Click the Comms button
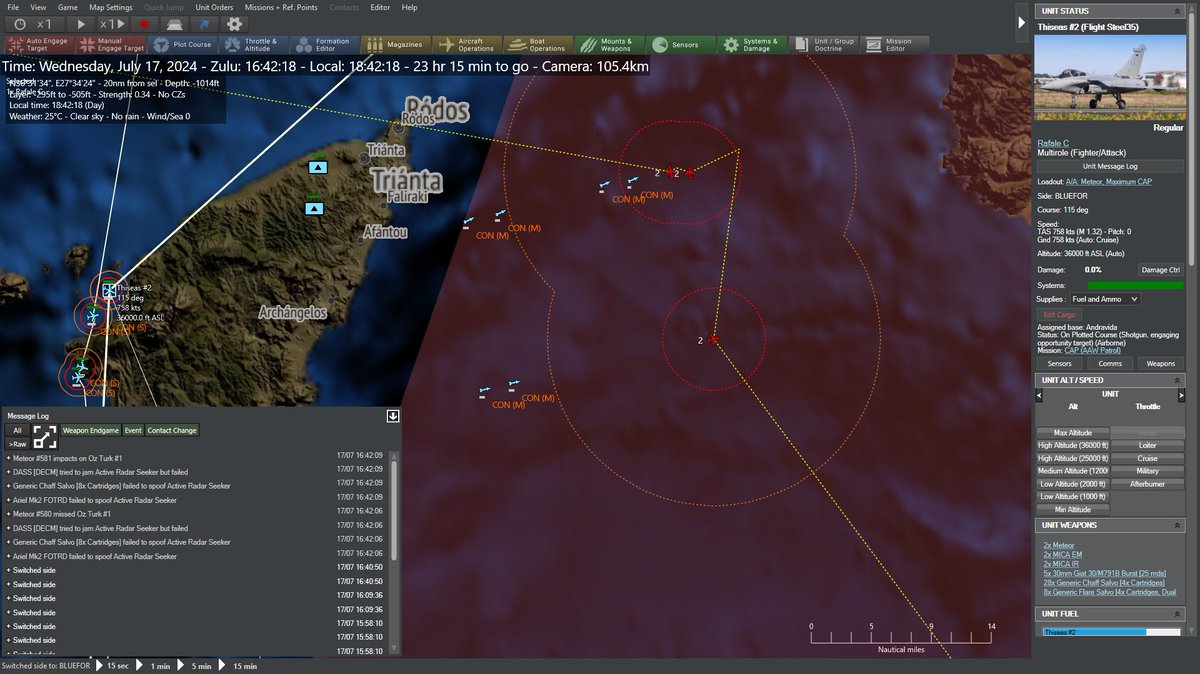 [1110, 364]
